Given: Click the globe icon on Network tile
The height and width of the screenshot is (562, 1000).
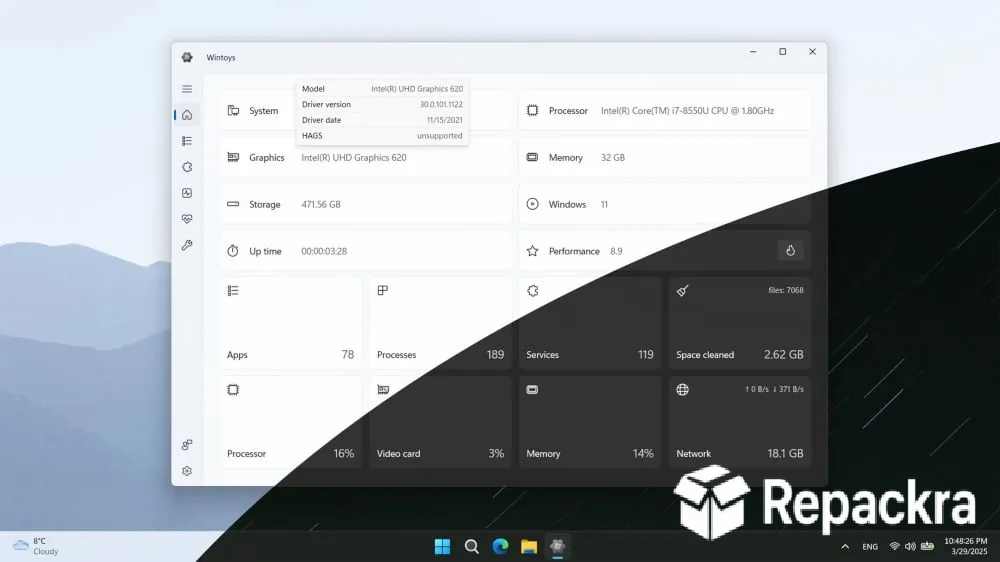Looking at the screenshot, I should (682, 389).
